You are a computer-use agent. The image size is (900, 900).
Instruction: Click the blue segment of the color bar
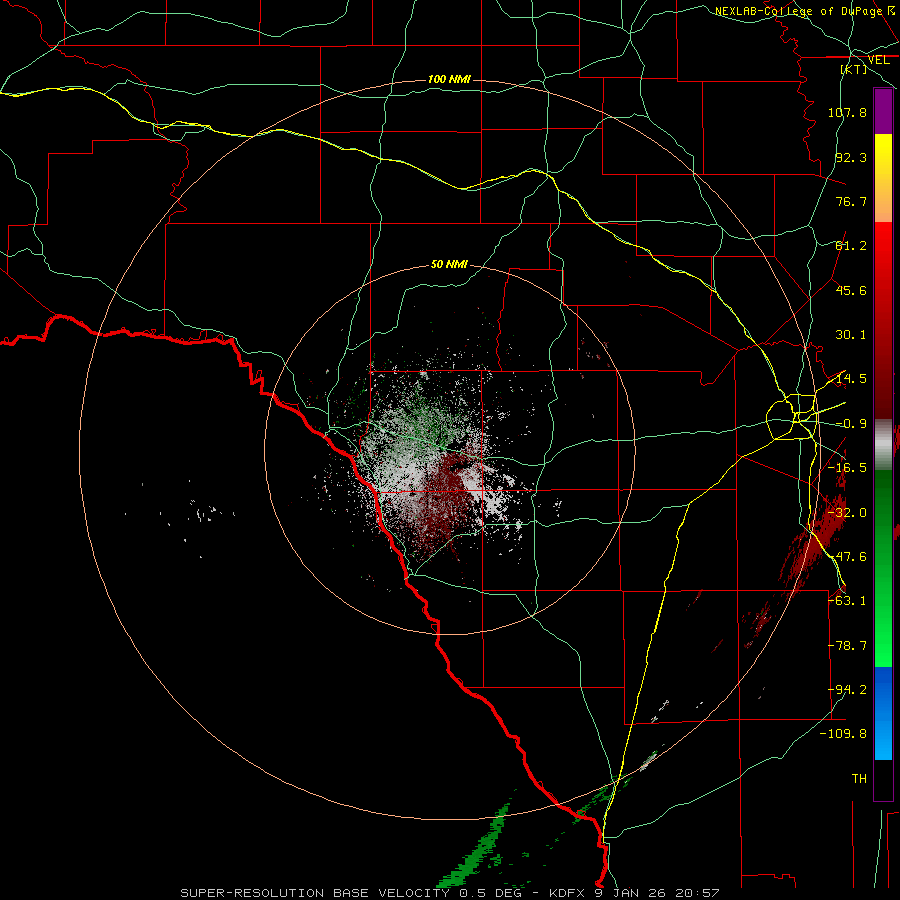[x=883, y=713]
